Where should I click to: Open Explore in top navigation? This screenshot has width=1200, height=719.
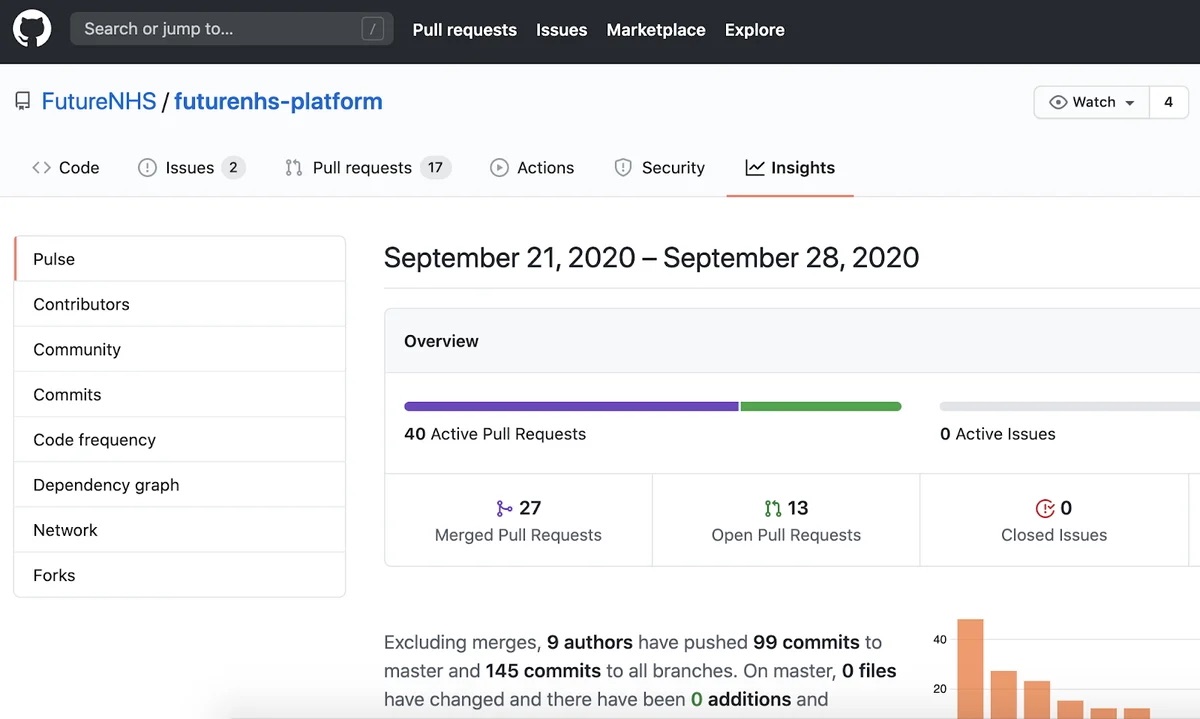755,30
